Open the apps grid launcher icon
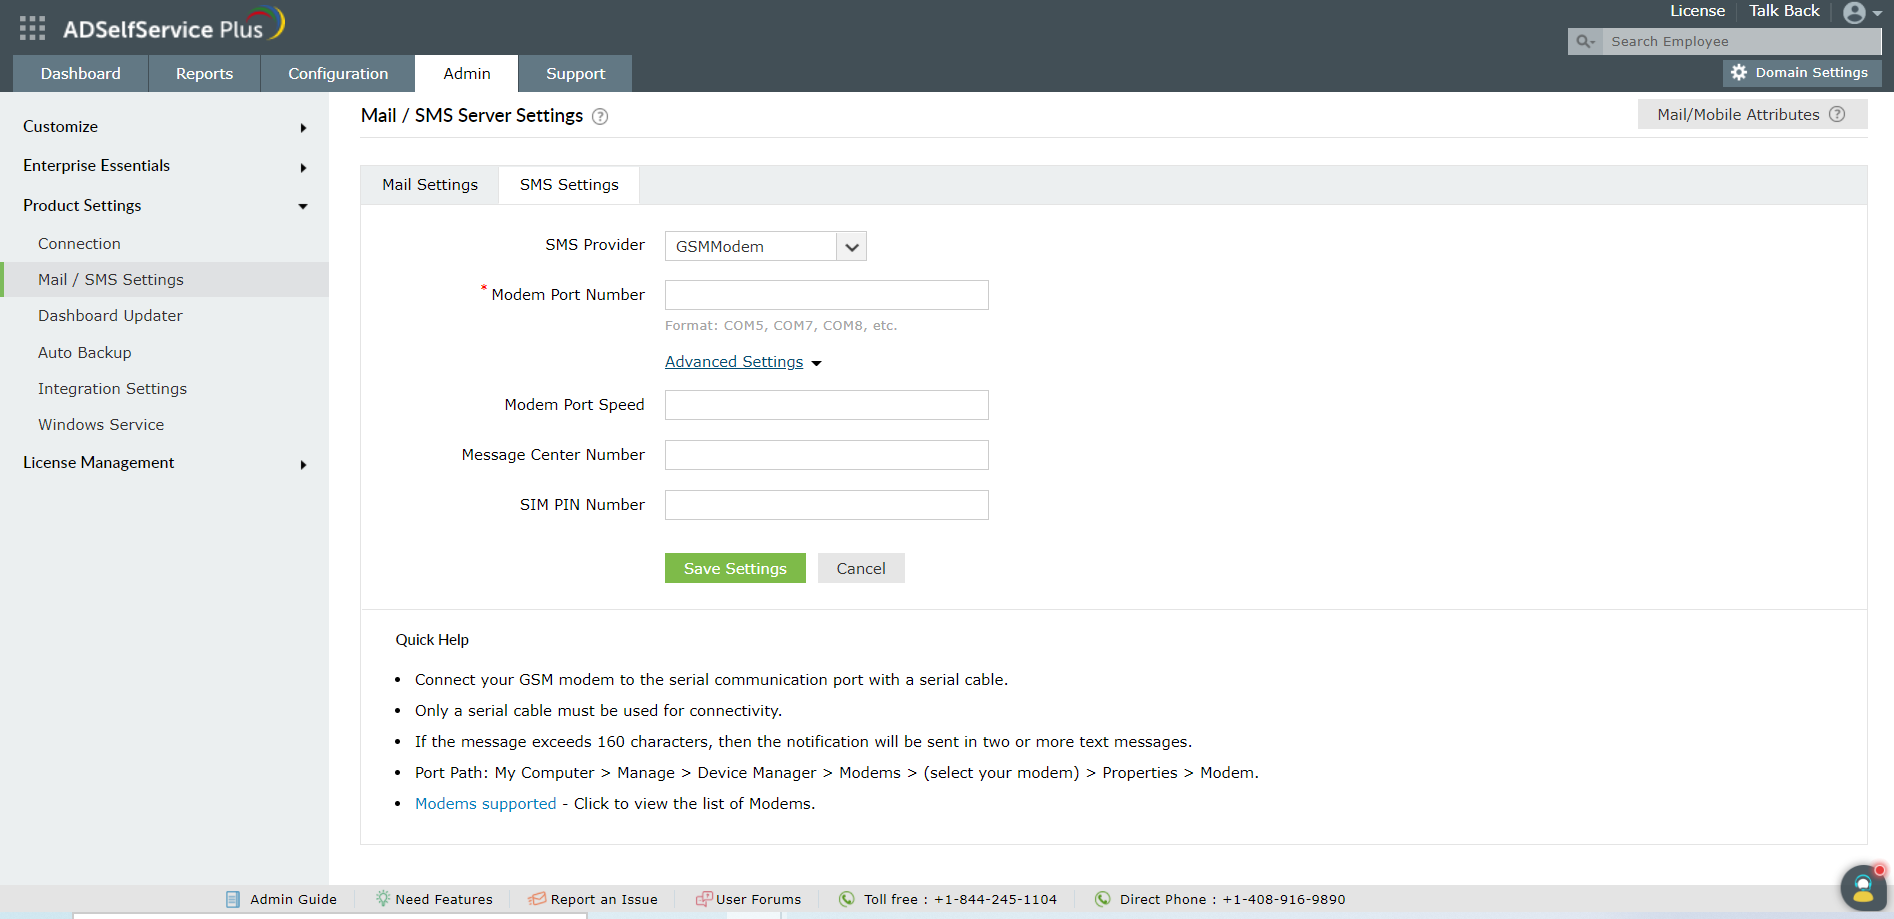1894x919 pixels. coord(32,28)
